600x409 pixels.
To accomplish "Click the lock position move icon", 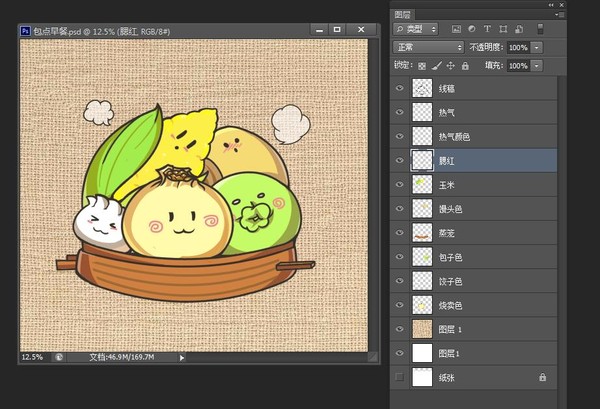I will [451, 66].
